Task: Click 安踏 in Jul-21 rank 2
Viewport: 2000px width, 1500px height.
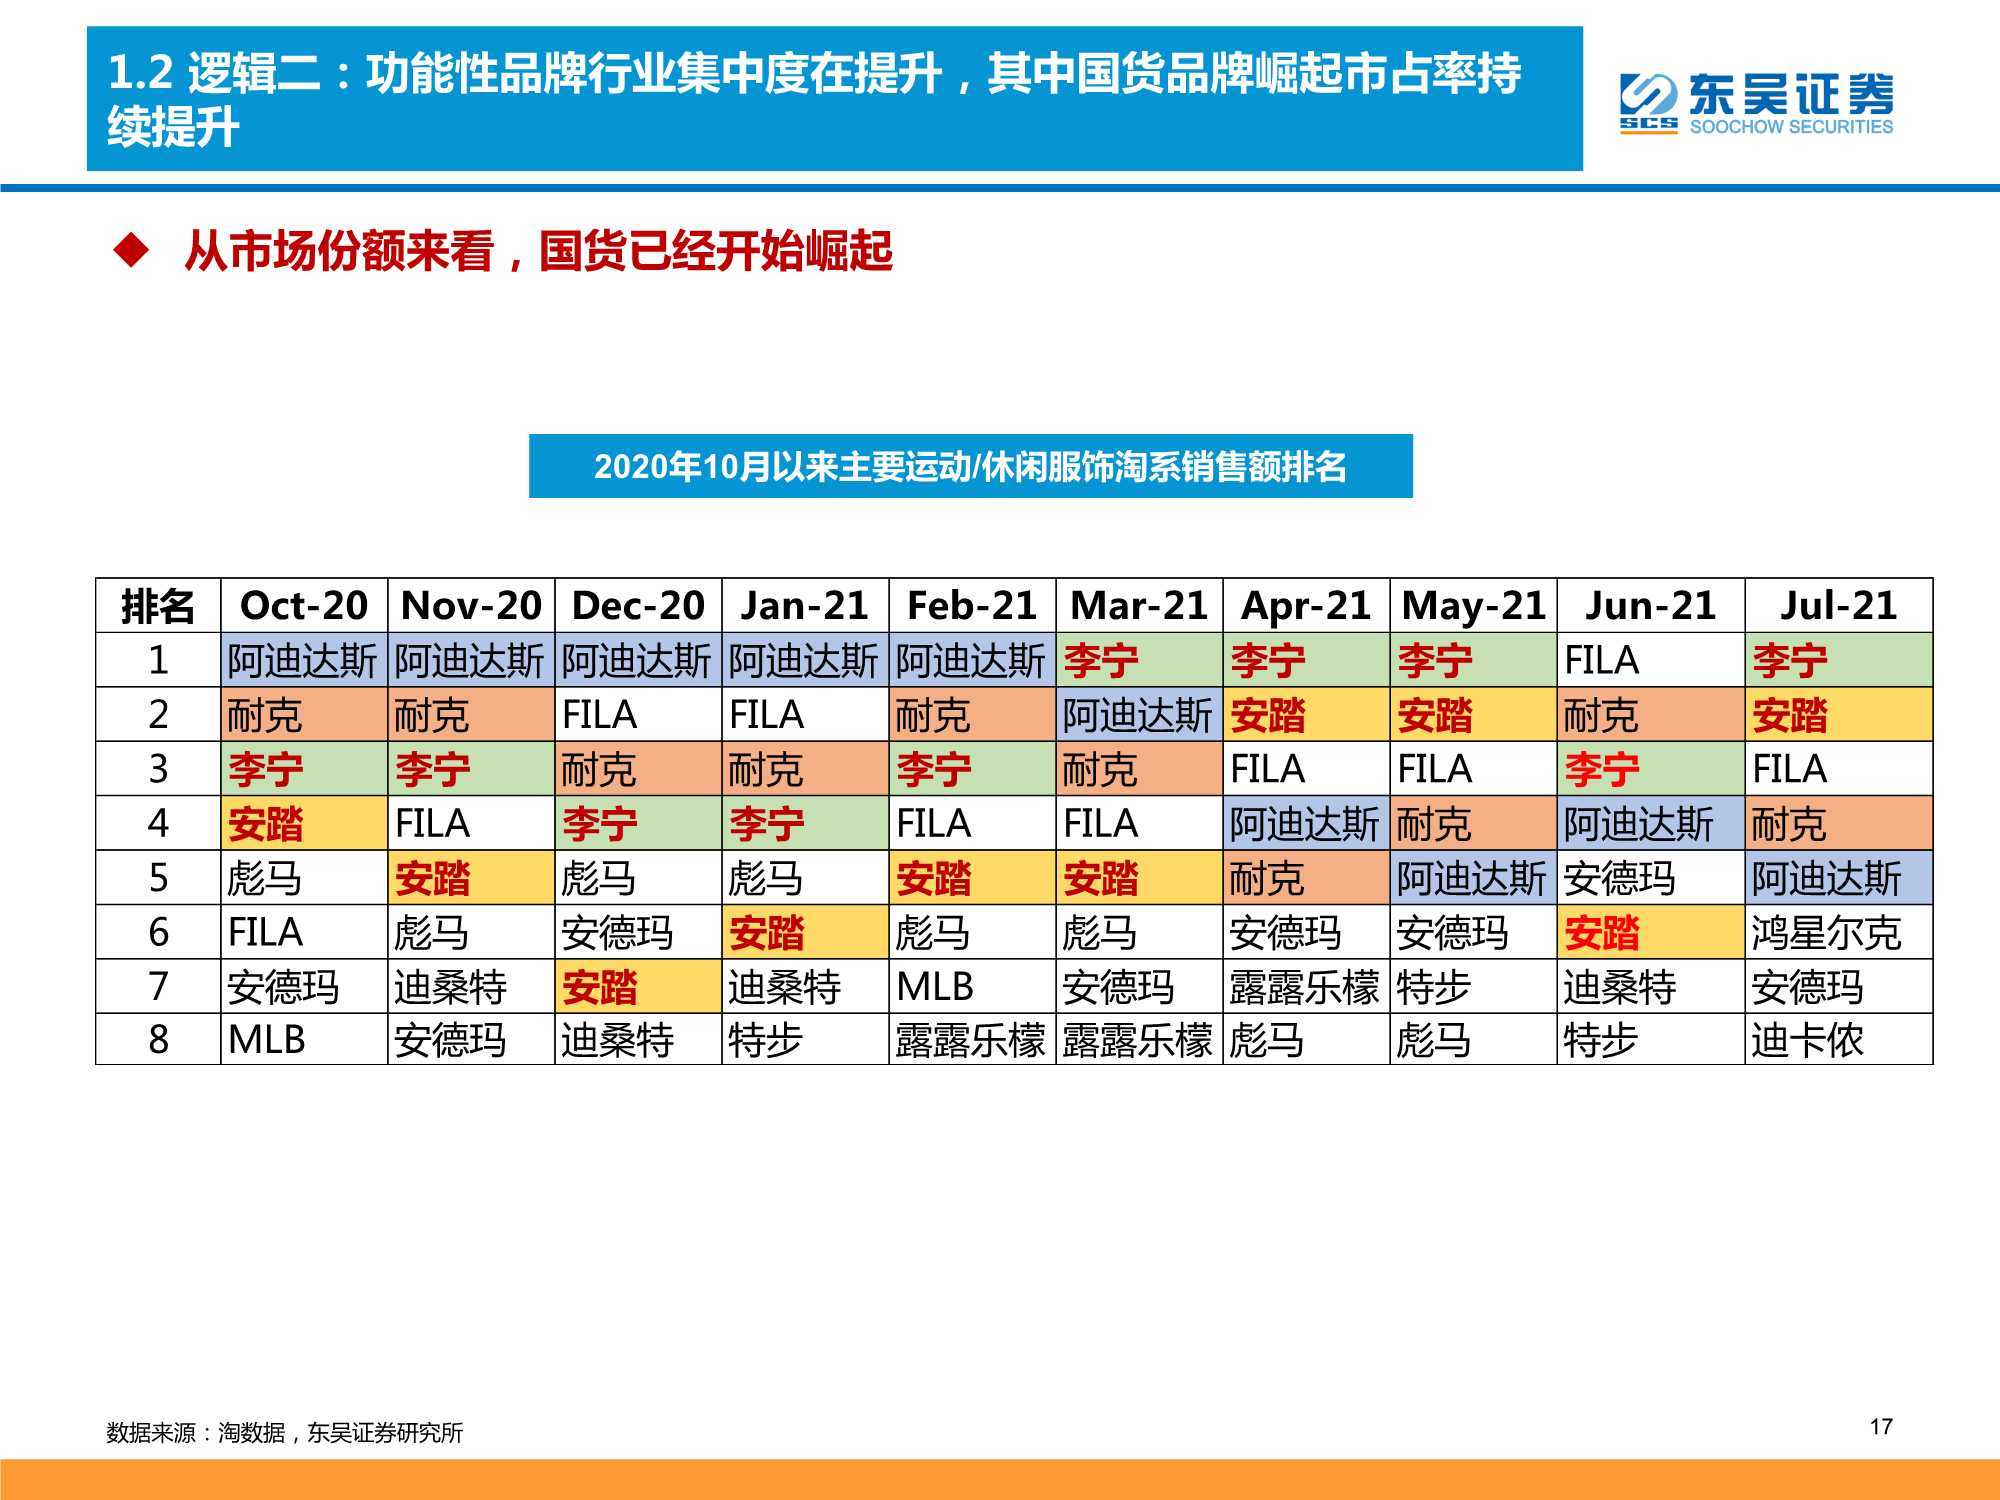Action: coord(1839,714)
